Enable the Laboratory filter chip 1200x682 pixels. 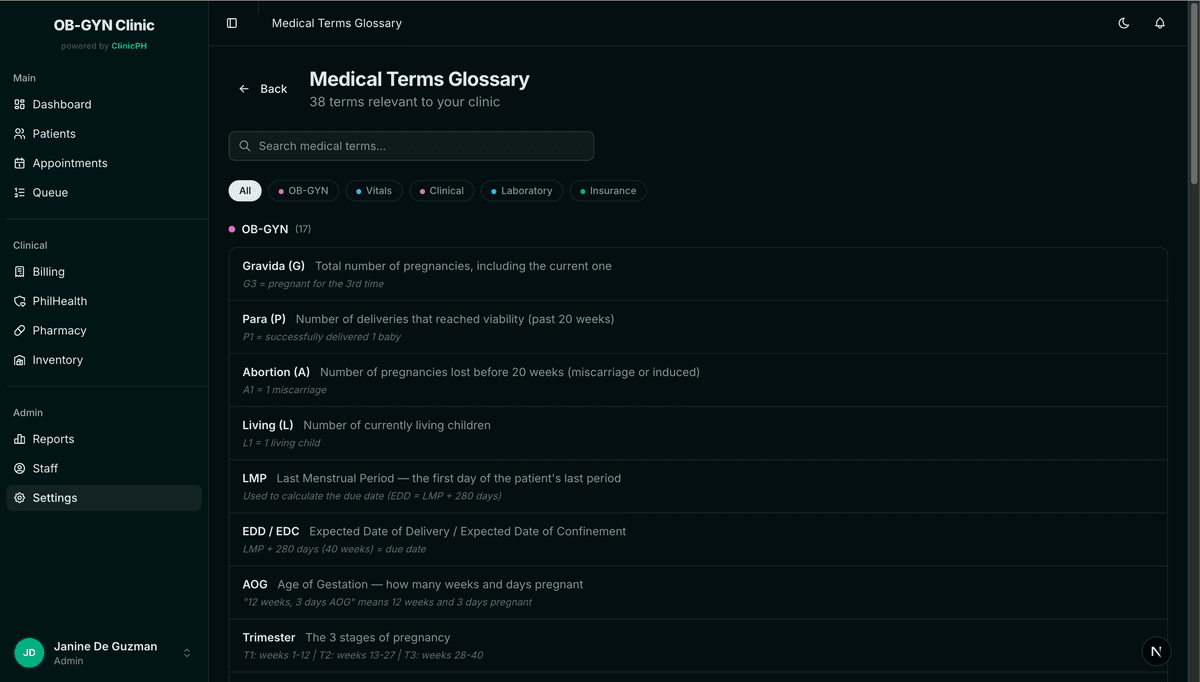521,190
